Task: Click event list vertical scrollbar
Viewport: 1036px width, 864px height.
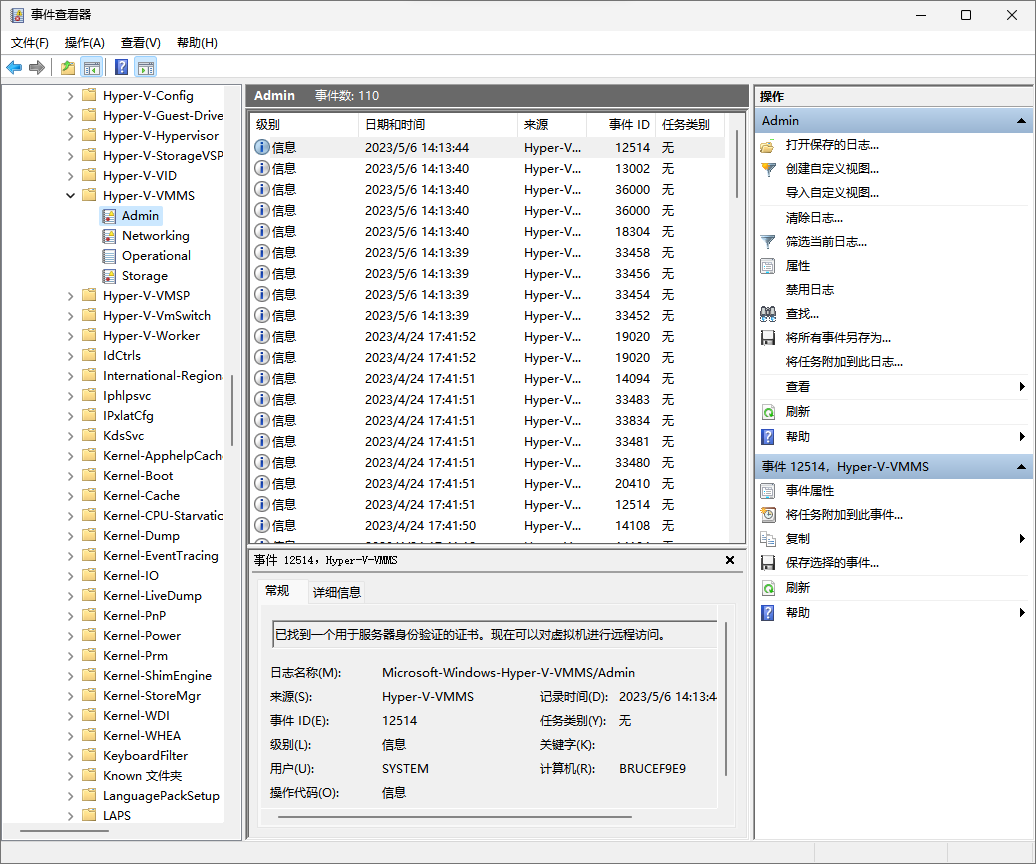Action: pos(737,165)
